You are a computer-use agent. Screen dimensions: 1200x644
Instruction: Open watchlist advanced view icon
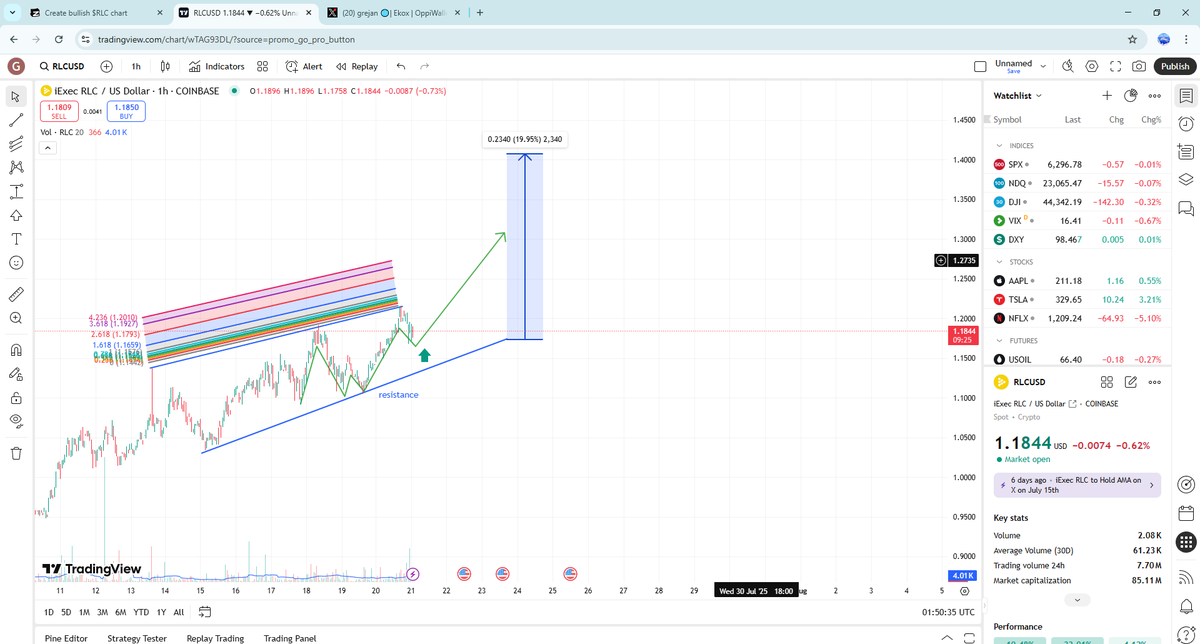(1131, 96)
